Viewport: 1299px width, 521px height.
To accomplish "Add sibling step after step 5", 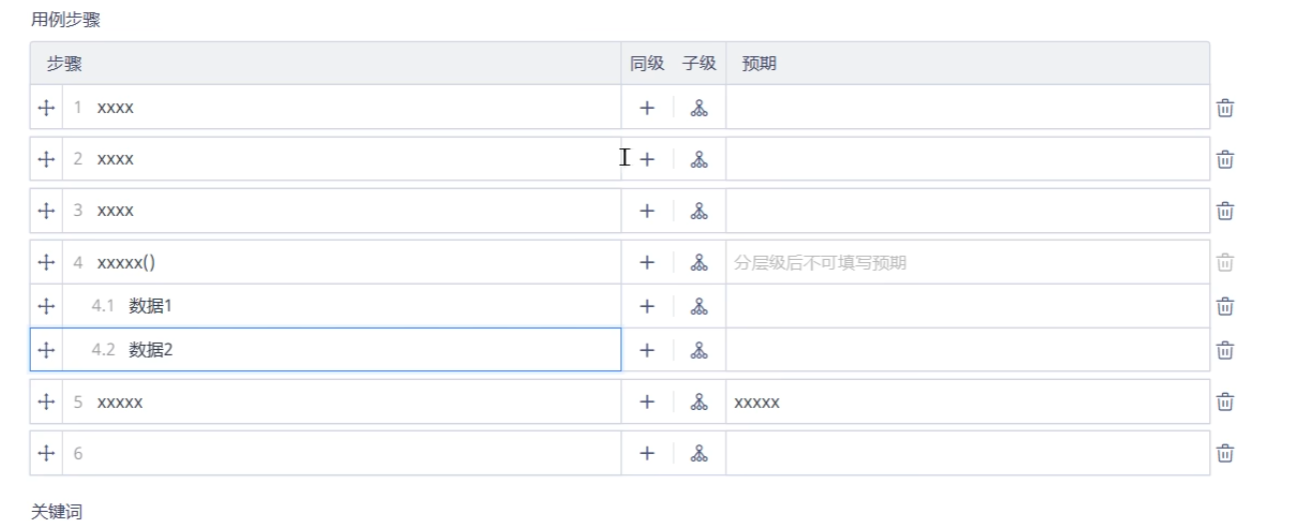I will 647,402.
